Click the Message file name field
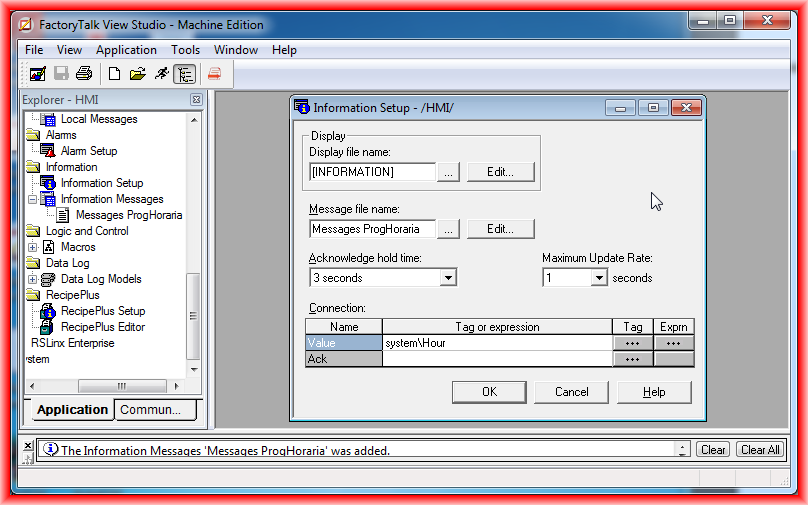Viewport: 808px width, 505px height. pyautogui.click(x=373, y=229)
